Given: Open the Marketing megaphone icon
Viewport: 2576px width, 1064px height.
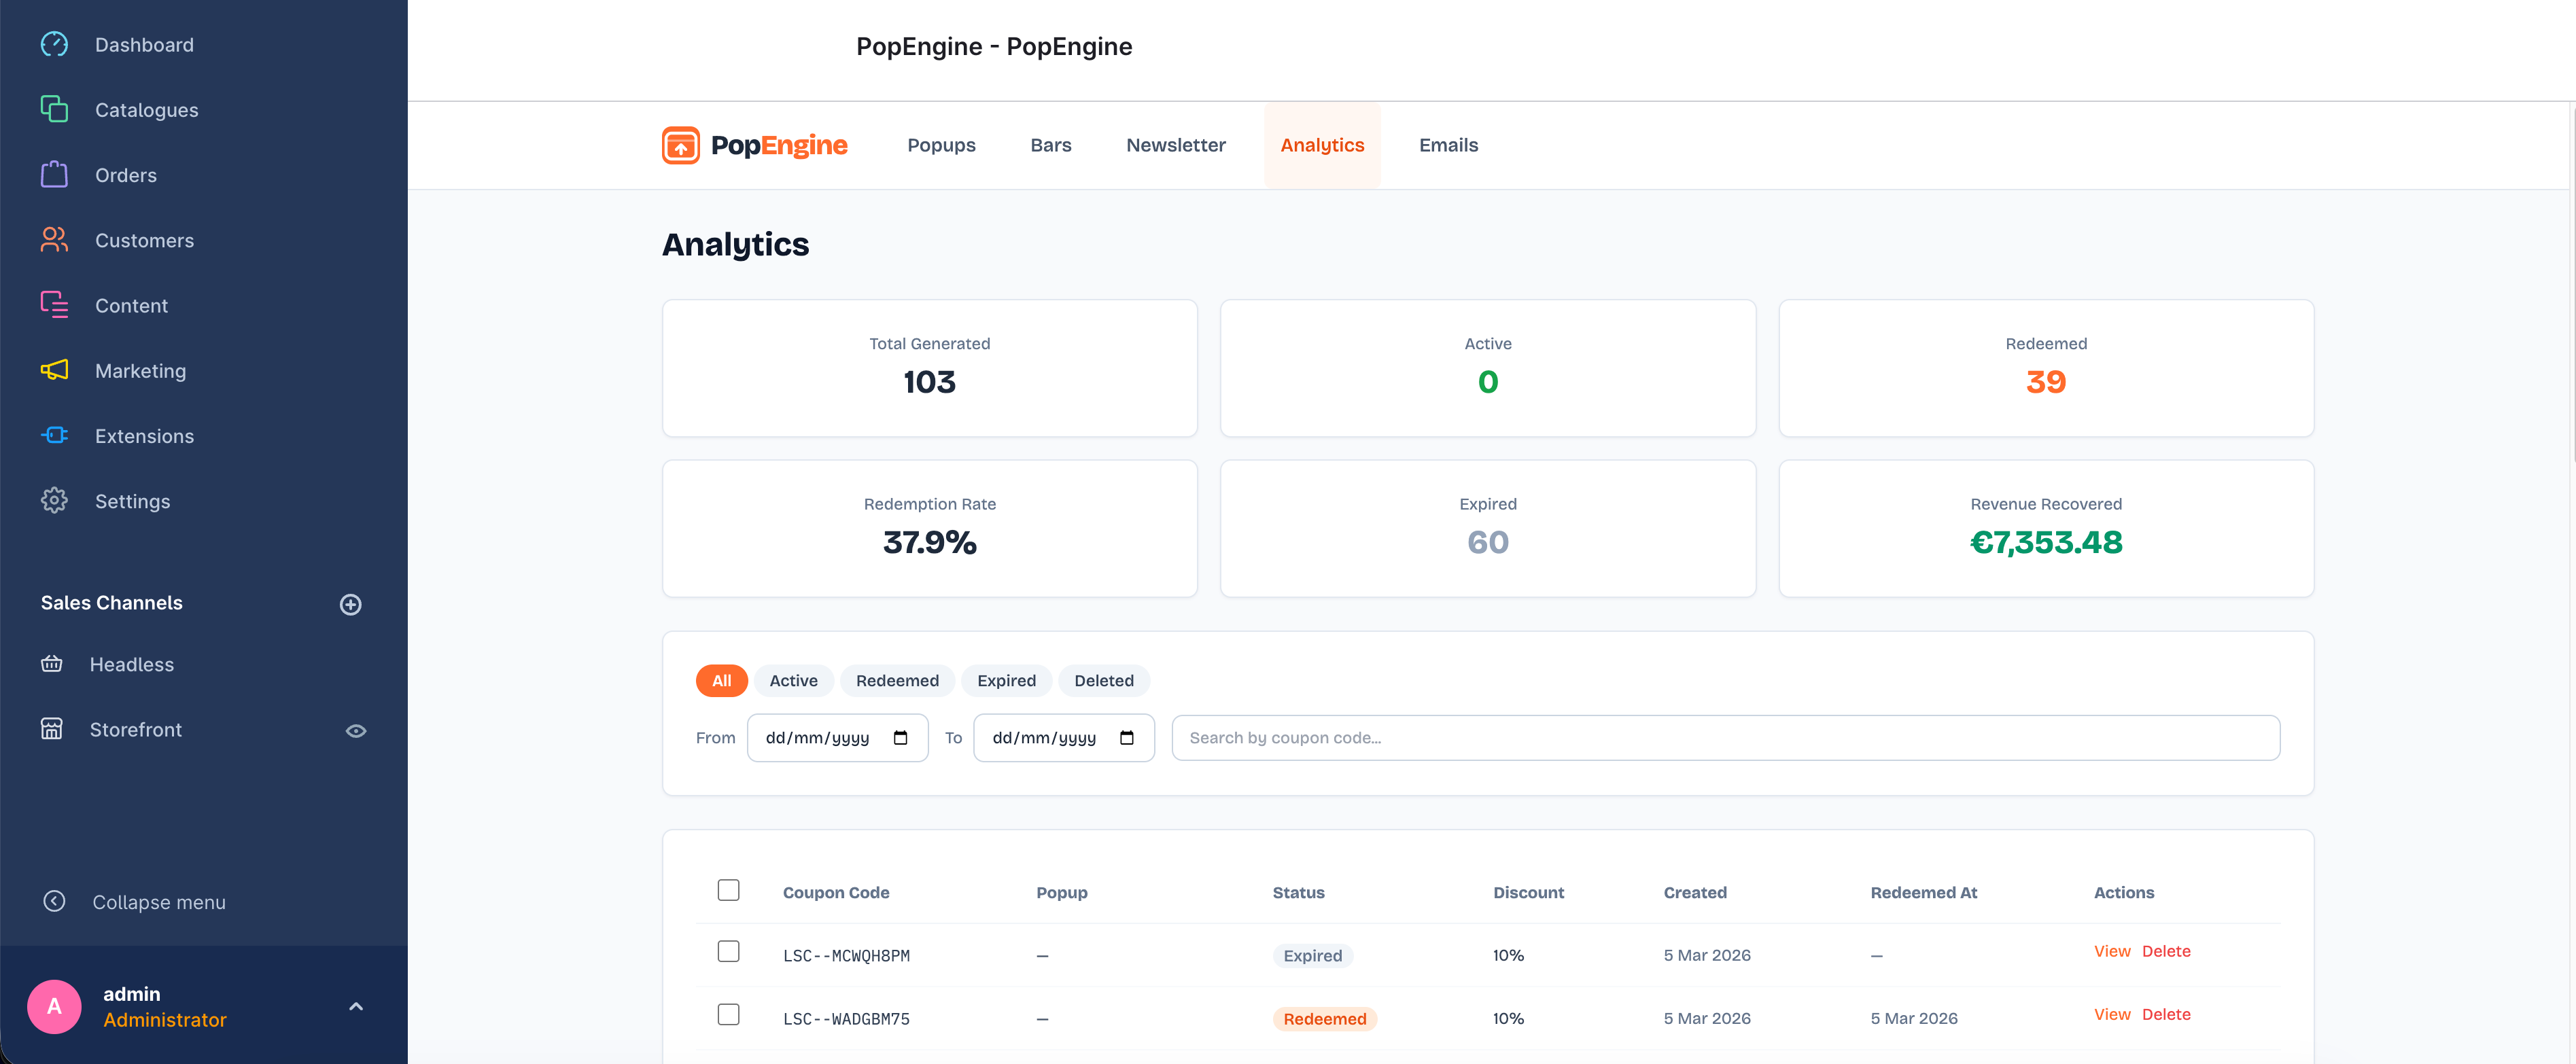Looking at the screenshot, I should click(x=54, y=370).
